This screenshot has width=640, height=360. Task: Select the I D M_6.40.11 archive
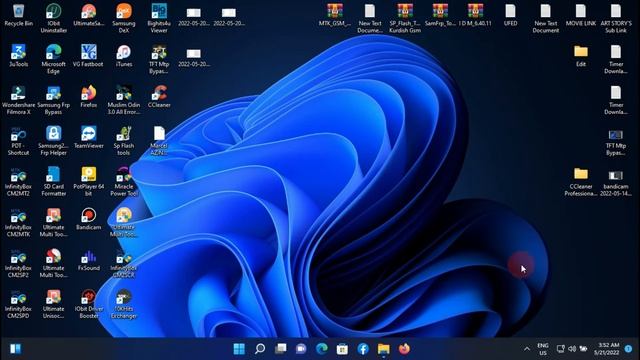tap(475, 15)
